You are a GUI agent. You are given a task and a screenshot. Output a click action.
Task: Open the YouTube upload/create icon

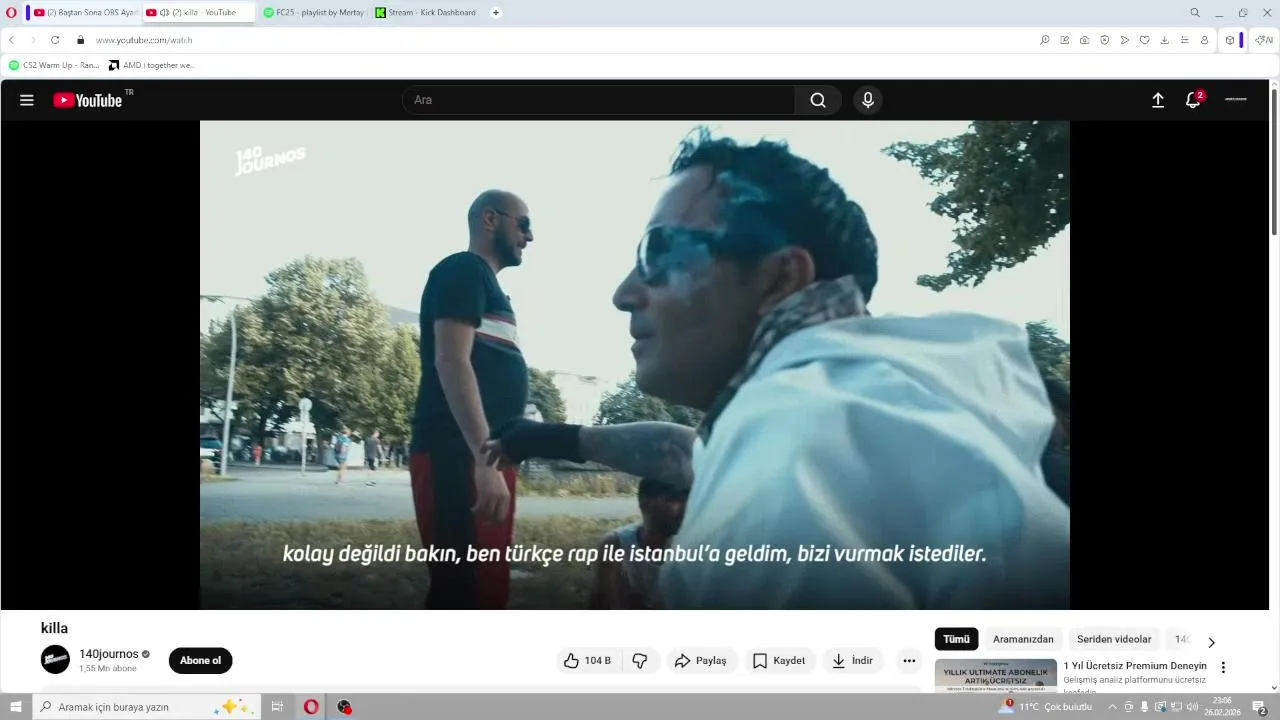click(x=1158, y=100)
